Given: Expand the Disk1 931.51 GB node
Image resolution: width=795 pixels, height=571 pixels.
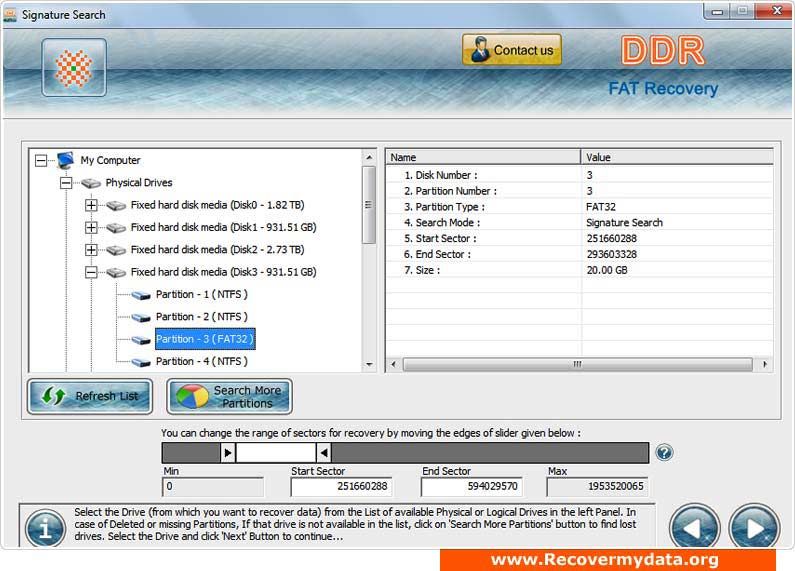Looking at the screenshot, I should tap(91, 228).
